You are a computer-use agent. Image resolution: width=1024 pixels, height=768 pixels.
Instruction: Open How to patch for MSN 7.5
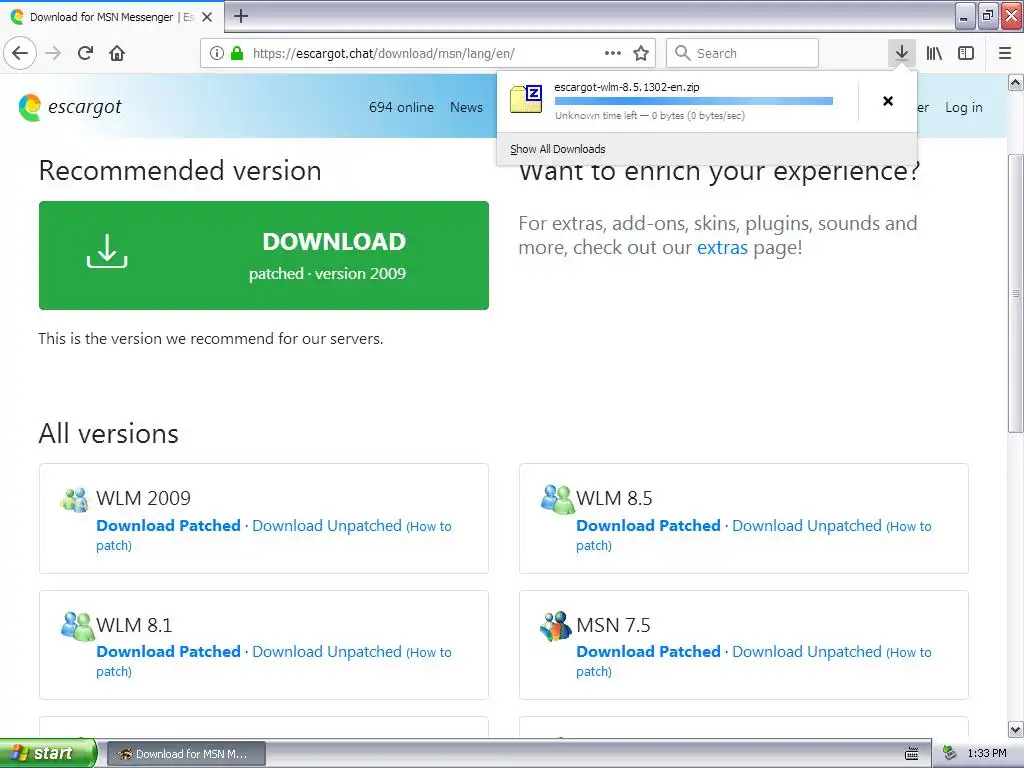coord(753,662)
